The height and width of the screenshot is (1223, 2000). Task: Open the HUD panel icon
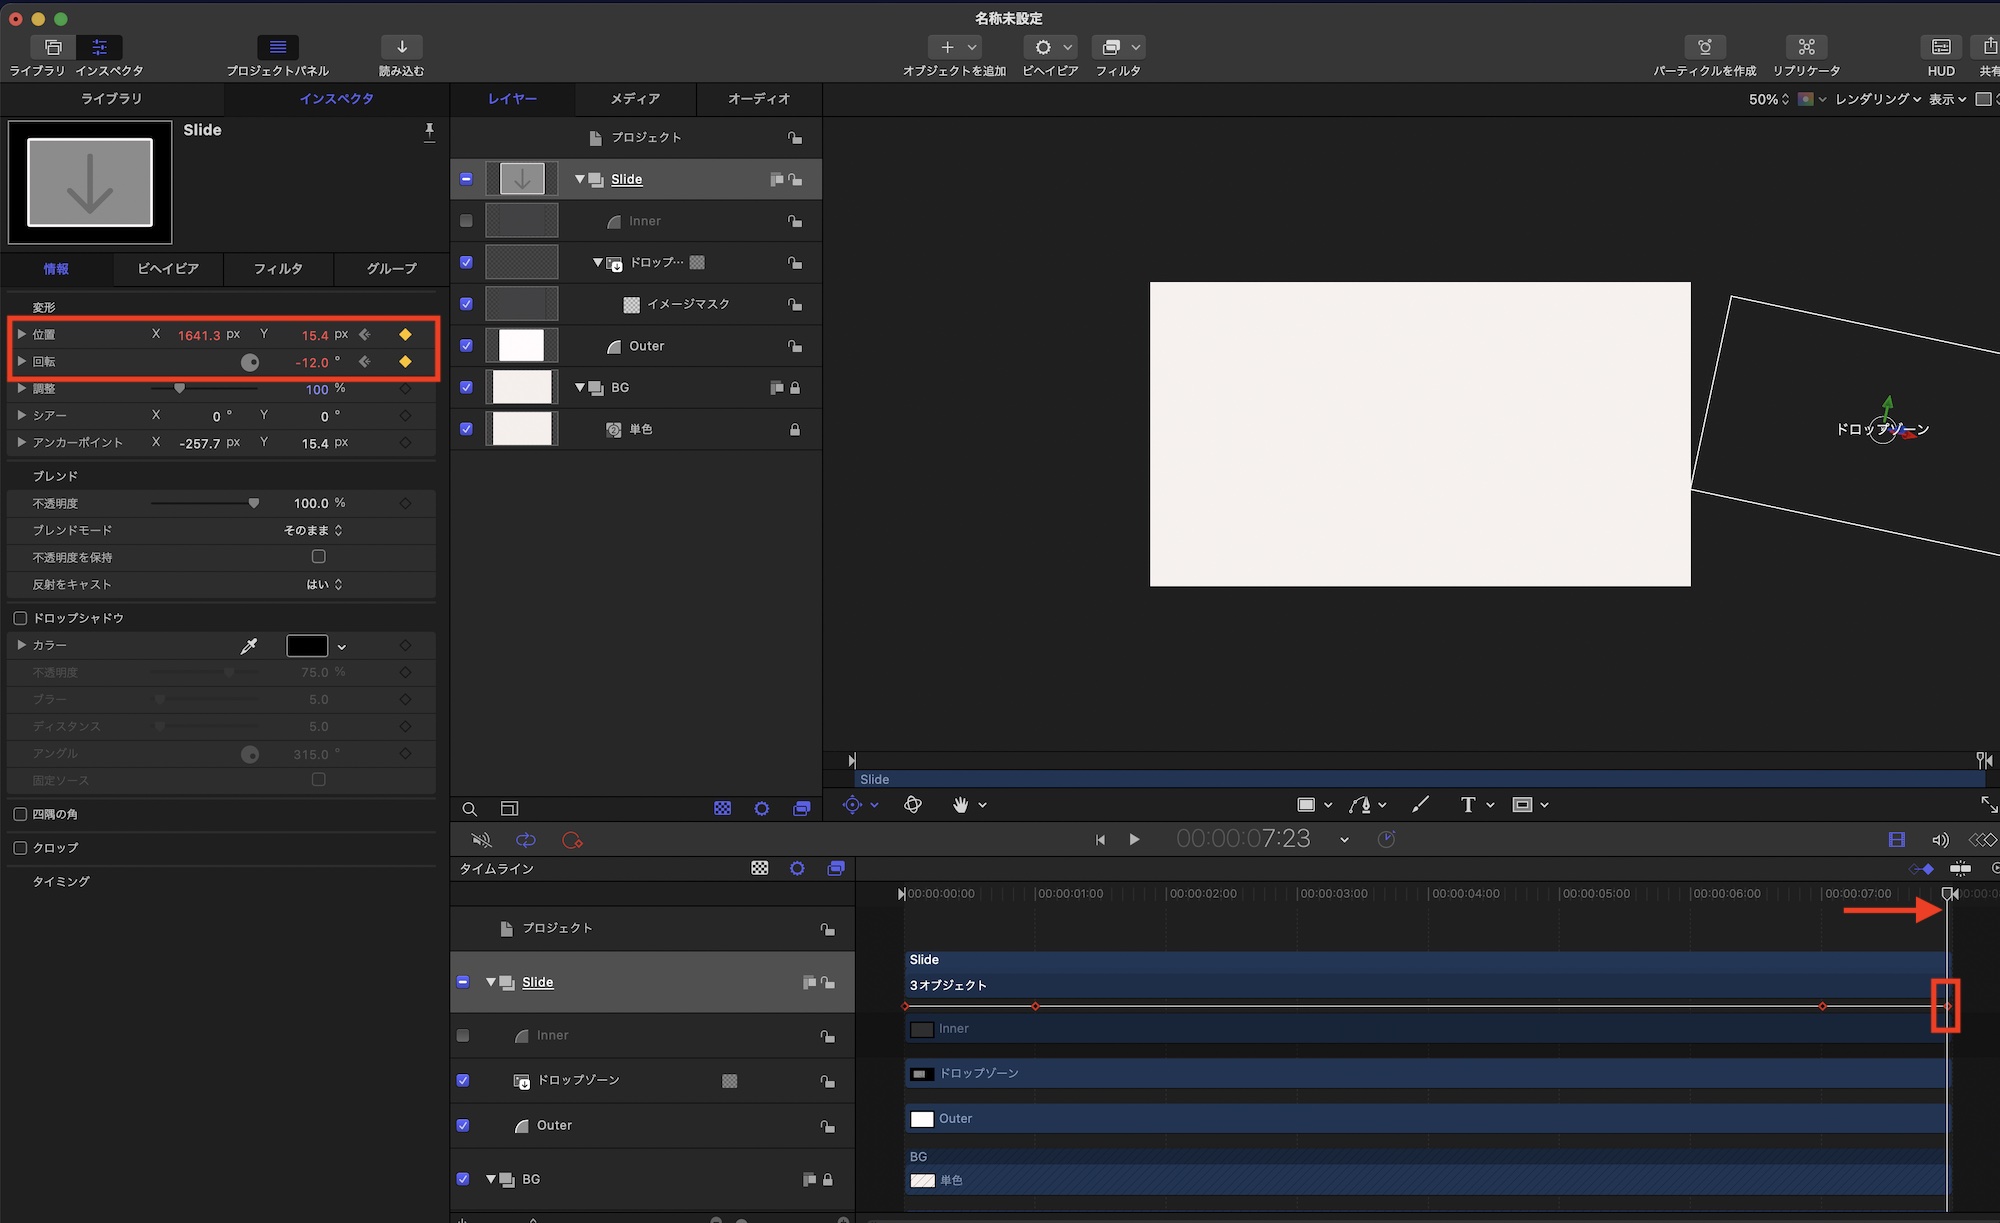1940,47
